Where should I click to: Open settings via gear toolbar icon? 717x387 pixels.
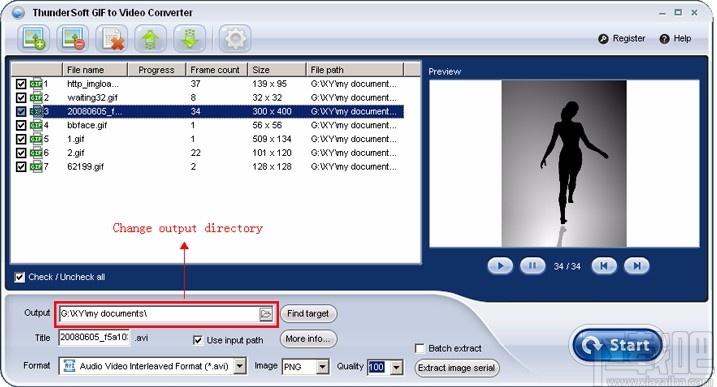[235, 38]
